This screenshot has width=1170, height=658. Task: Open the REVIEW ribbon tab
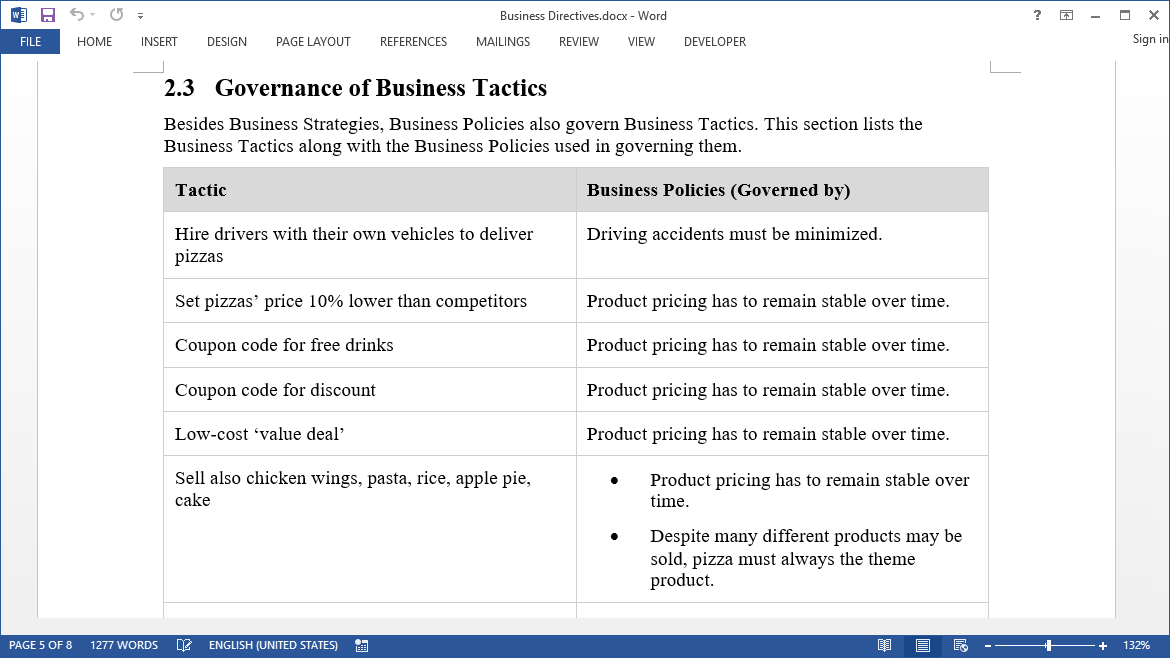pos(578,42)
